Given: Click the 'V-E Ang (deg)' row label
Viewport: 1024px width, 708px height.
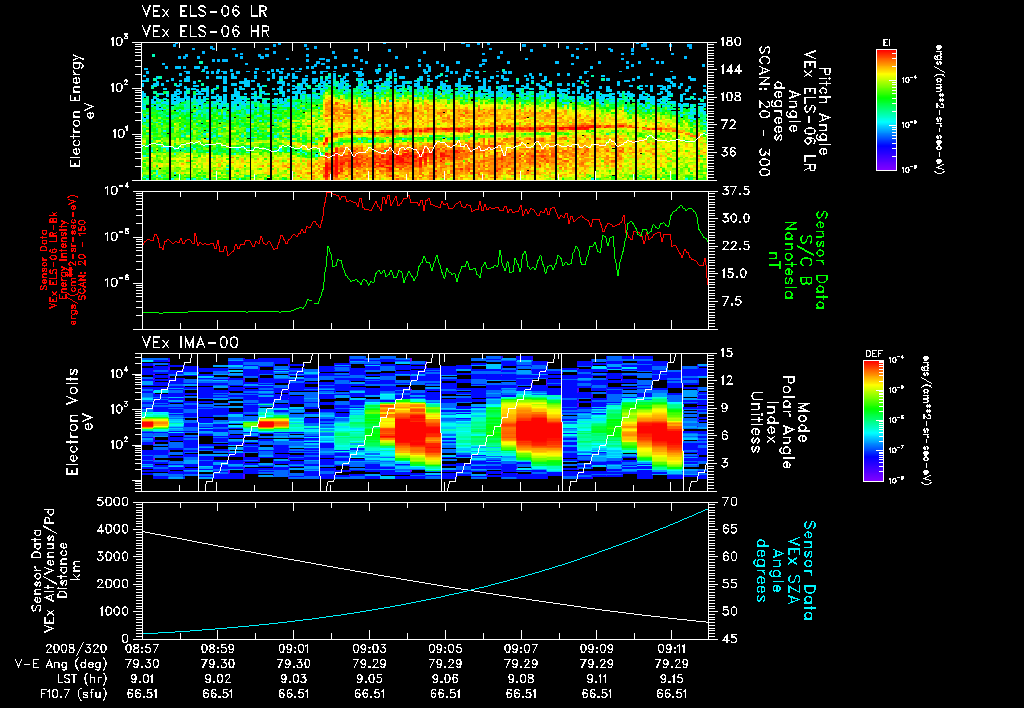Looking at the screenshot, I should point(60,664).
